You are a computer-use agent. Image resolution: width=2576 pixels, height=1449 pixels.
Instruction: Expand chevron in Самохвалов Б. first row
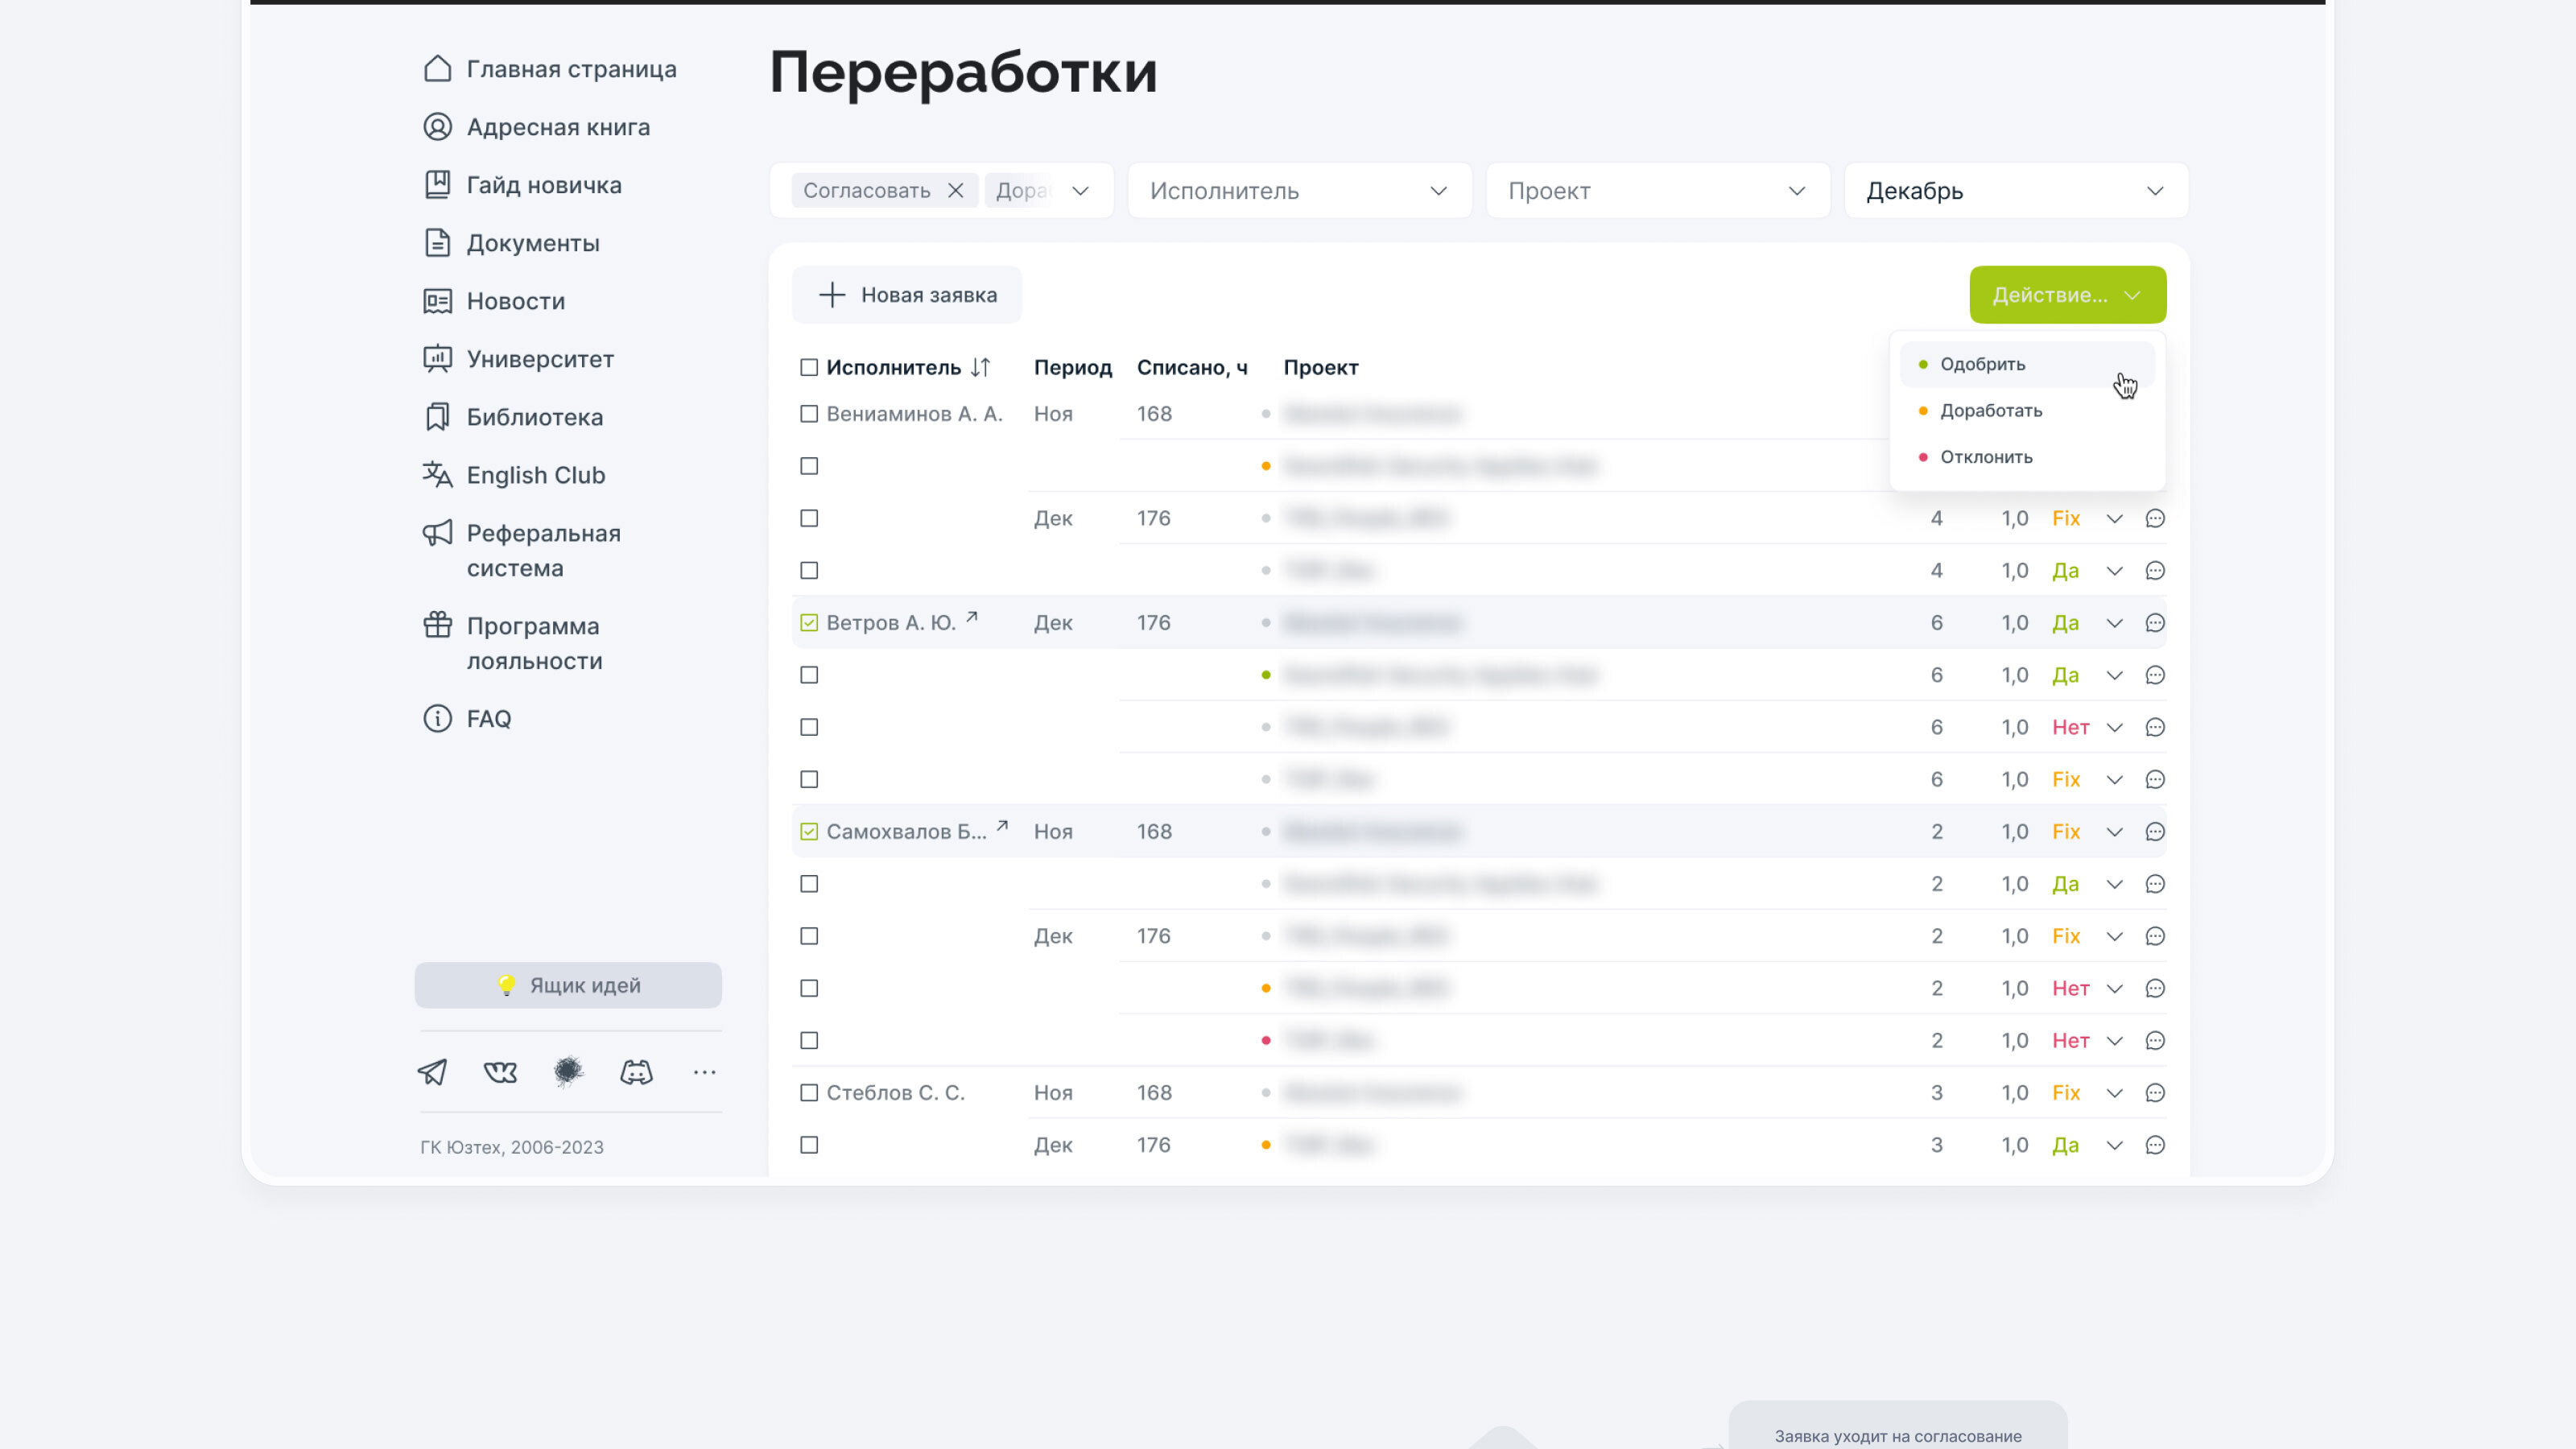point(2114,832)
